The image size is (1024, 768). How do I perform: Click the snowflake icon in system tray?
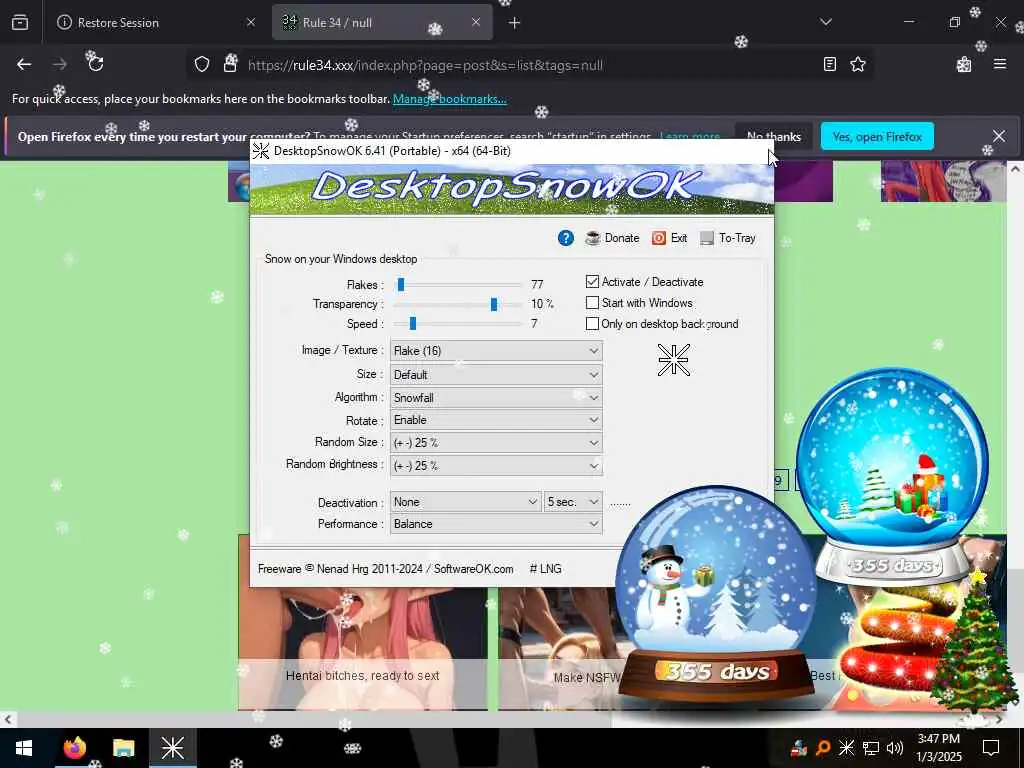[846, 748]
